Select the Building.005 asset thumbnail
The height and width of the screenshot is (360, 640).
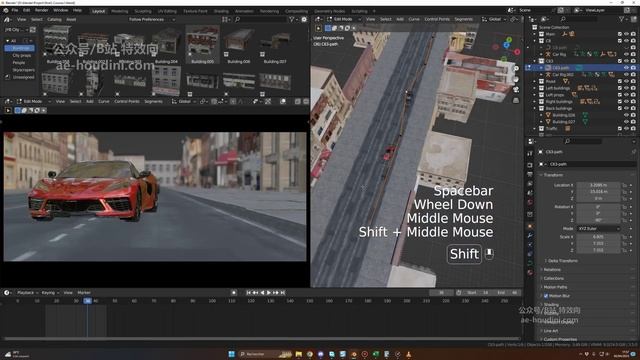tap(202, 44)
